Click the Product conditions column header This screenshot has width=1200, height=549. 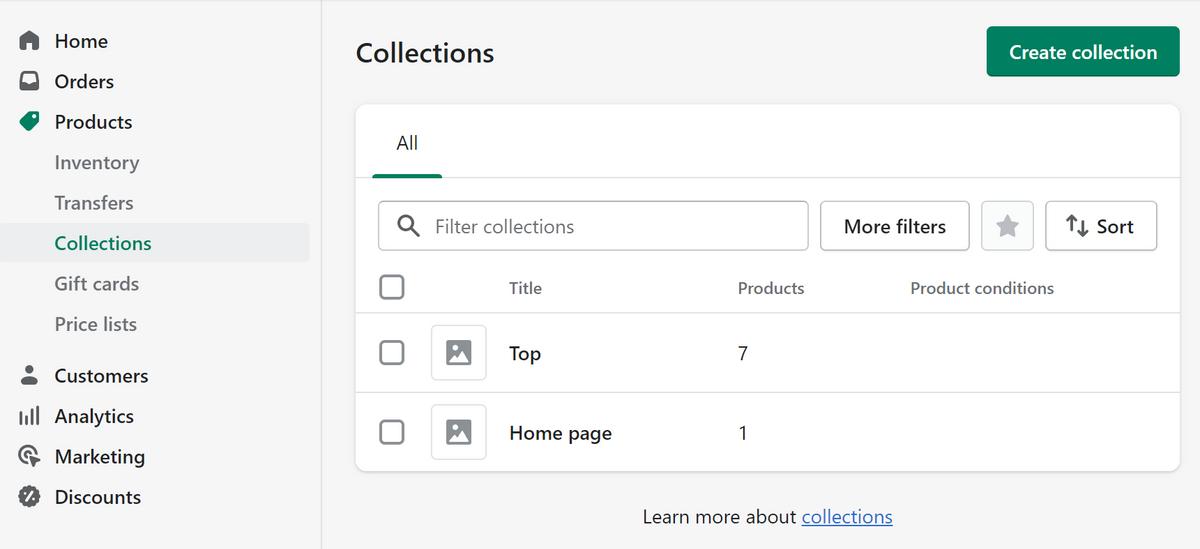pos(982,288)
